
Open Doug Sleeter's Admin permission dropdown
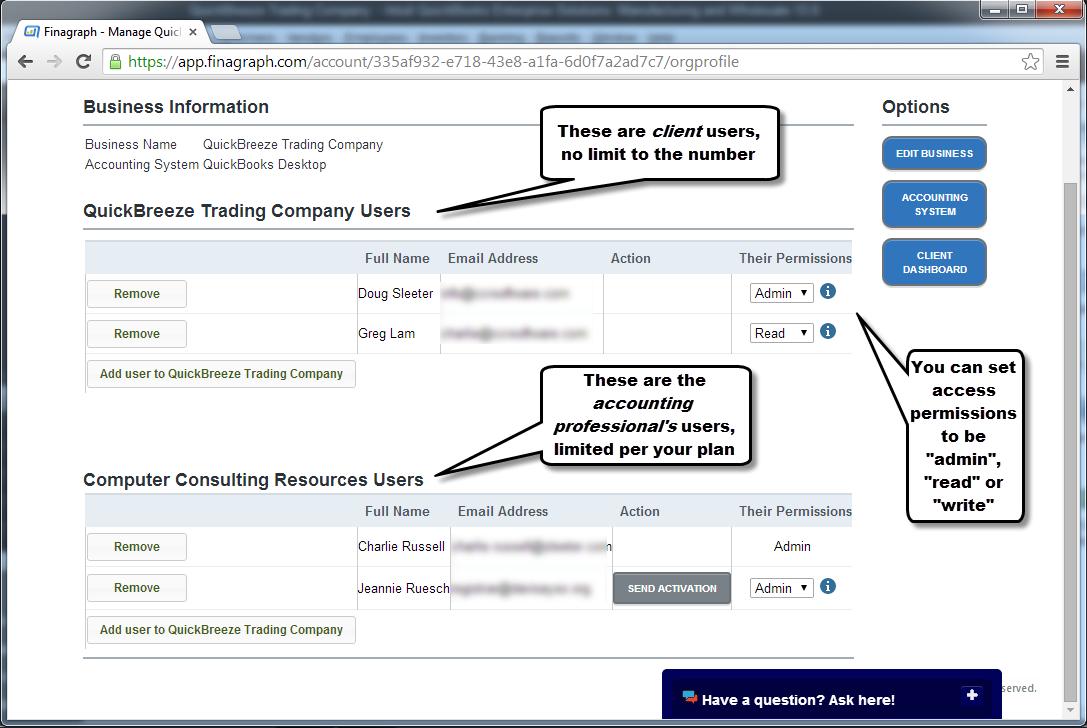tap(781, 293)
